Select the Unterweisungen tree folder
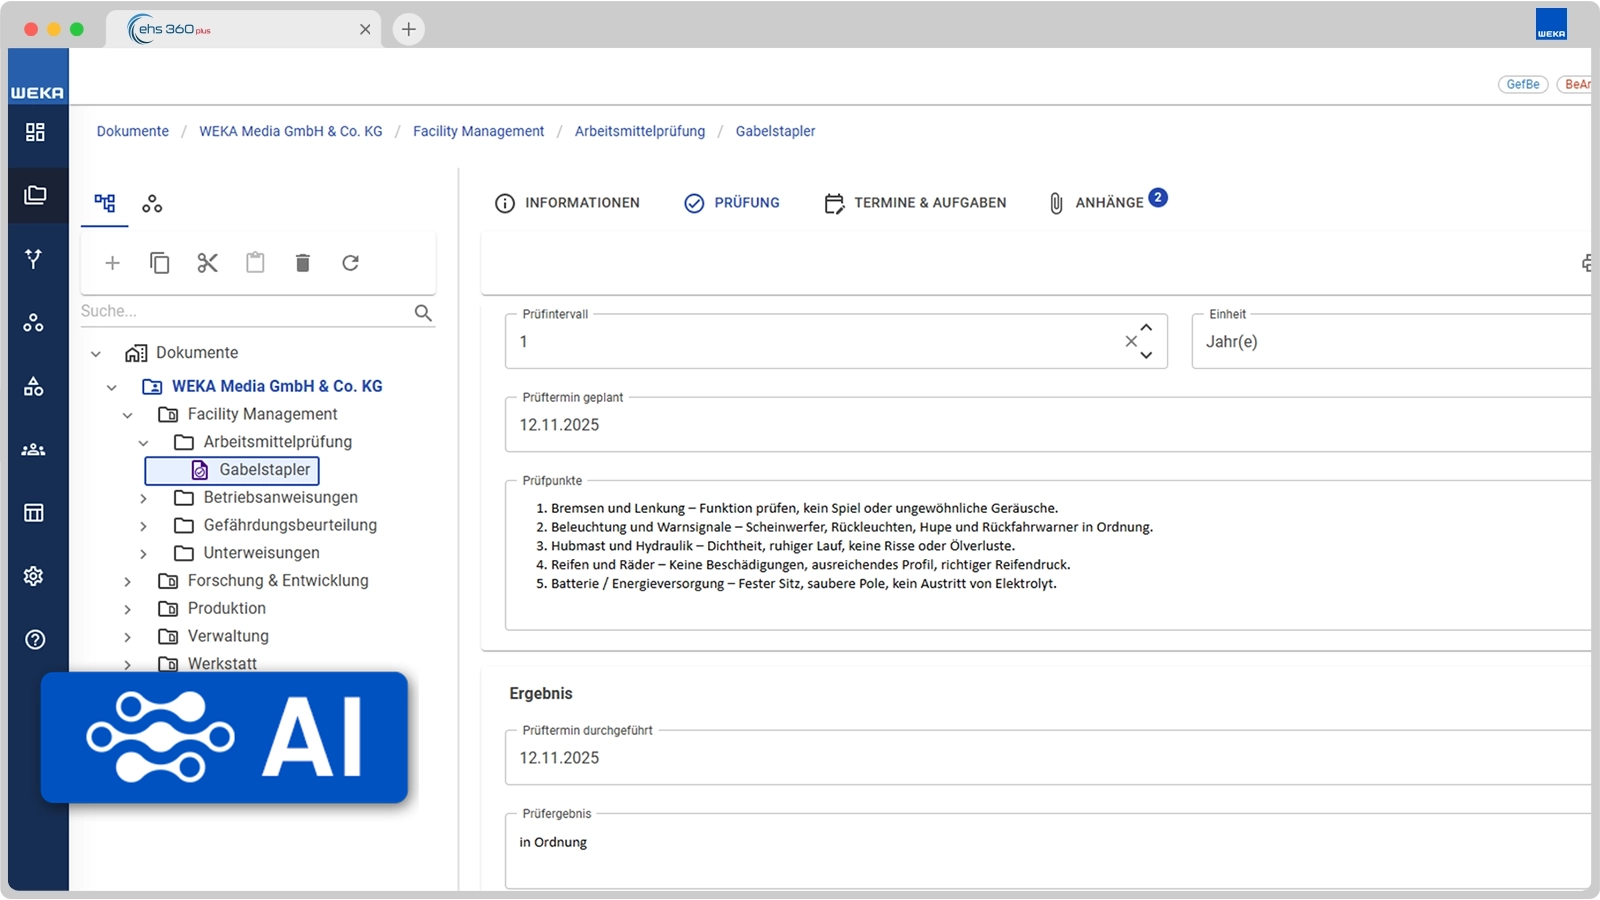1600x900 pixels. (262, 553)
